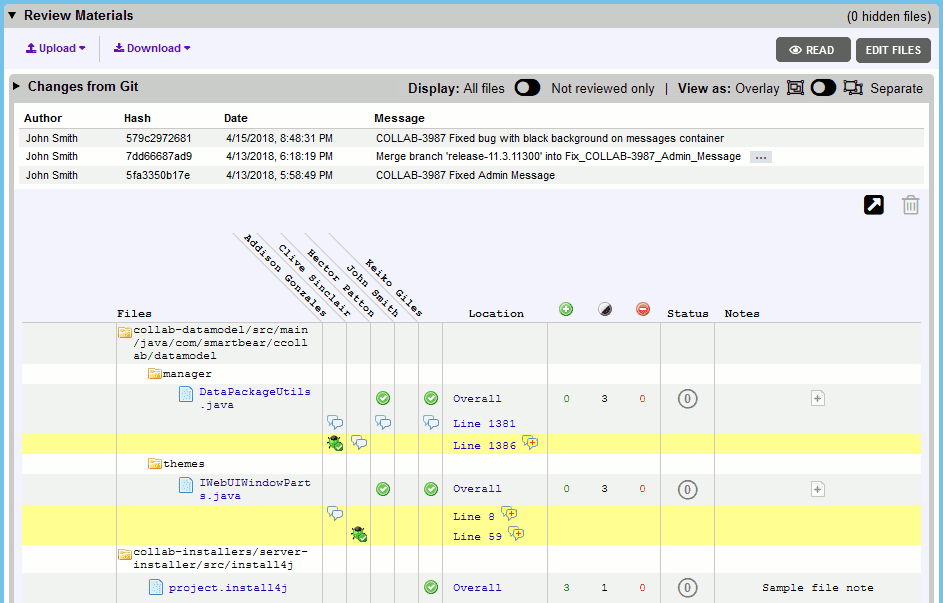Image resolution: width=943 pixels, height=603 pixels.
Task: Collapse the Review Materials section
Action: [x=12, y=16]
